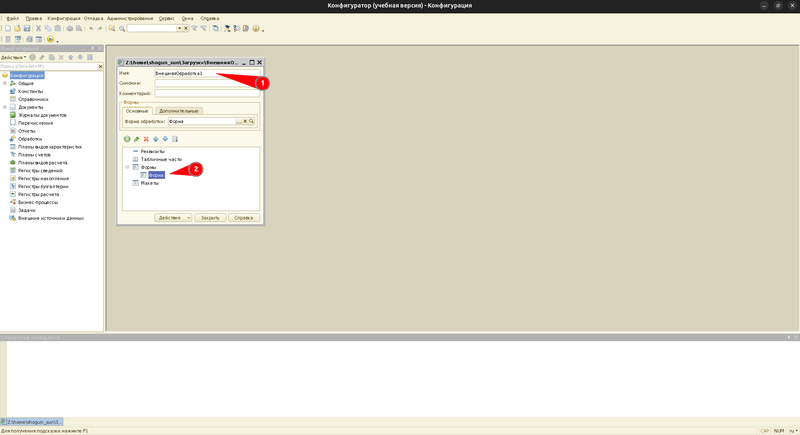Click the blue move-down arrow in the dialog toolbar
This screenshot has width=800, height=435.
point(165,139)
